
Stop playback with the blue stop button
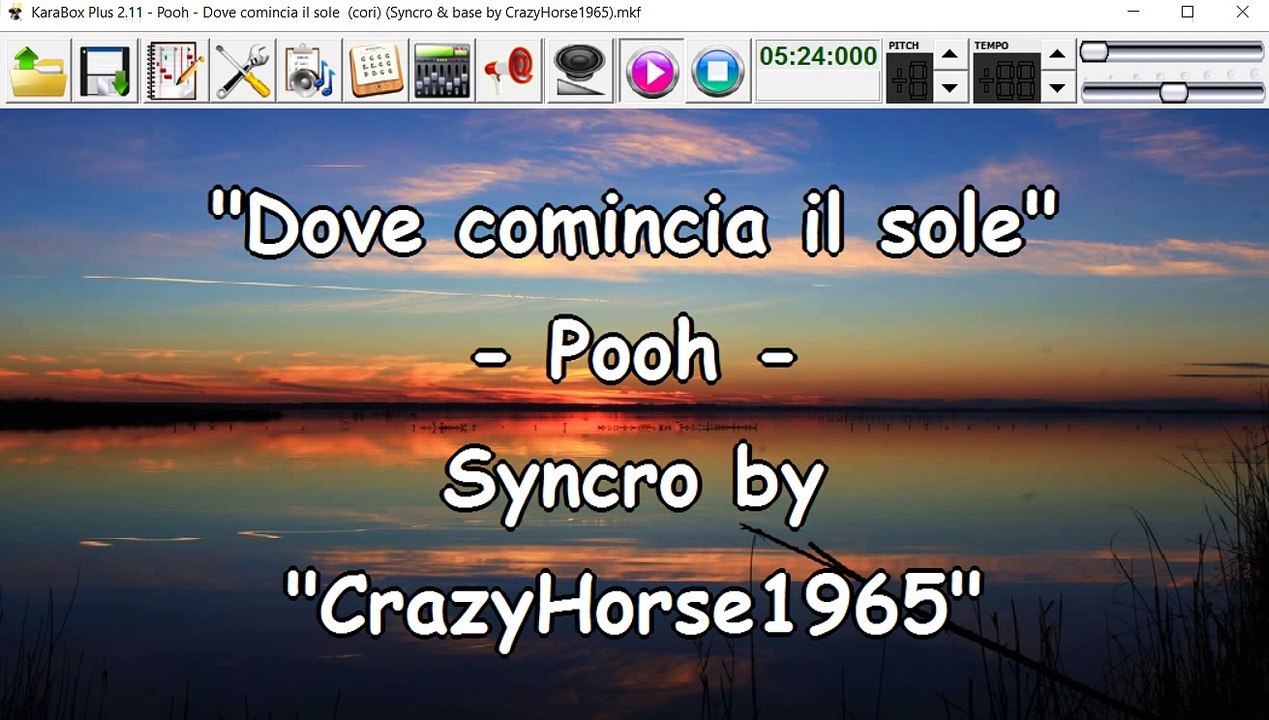pos(718,71)
